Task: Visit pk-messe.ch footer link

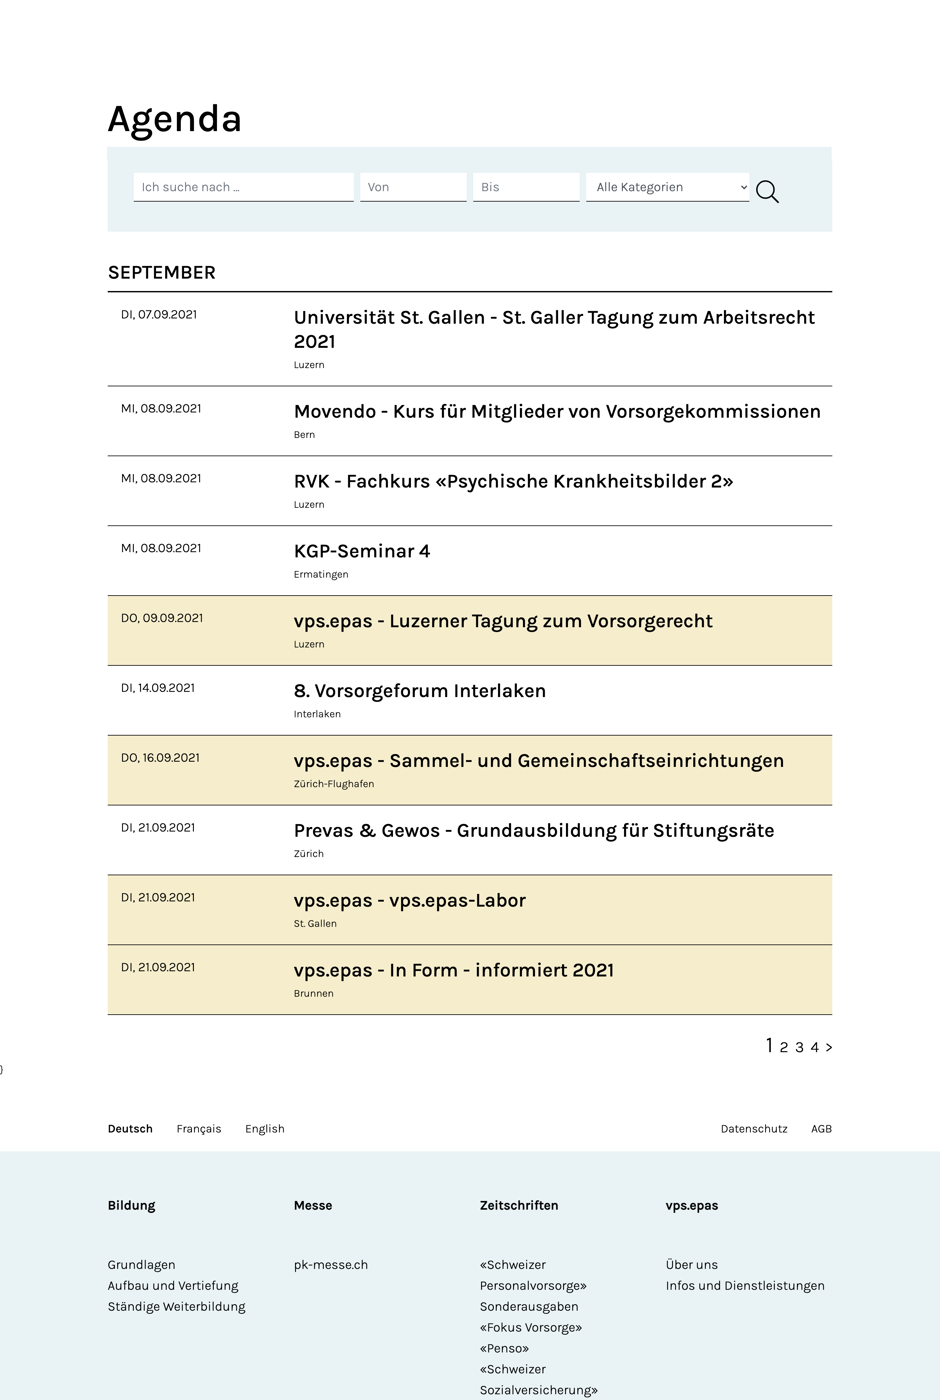Action: coord(331,1265)
